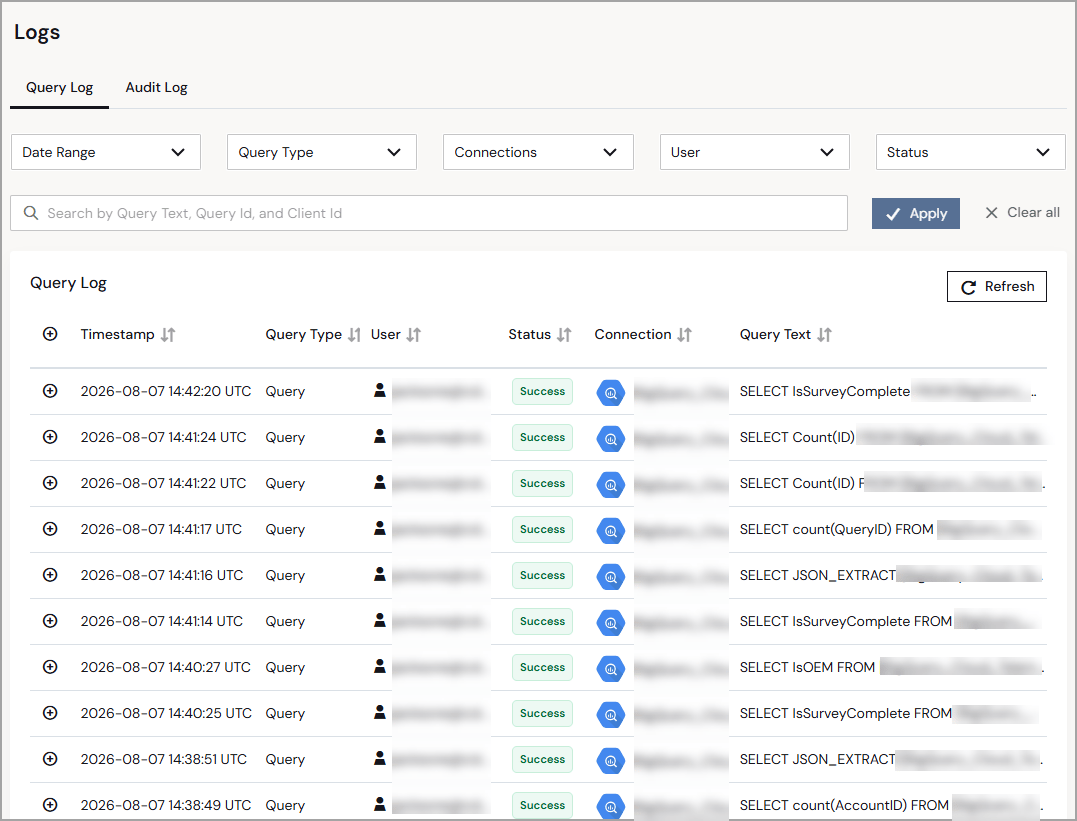Expand the 14:41:16 UTC query row

(50, 575)
